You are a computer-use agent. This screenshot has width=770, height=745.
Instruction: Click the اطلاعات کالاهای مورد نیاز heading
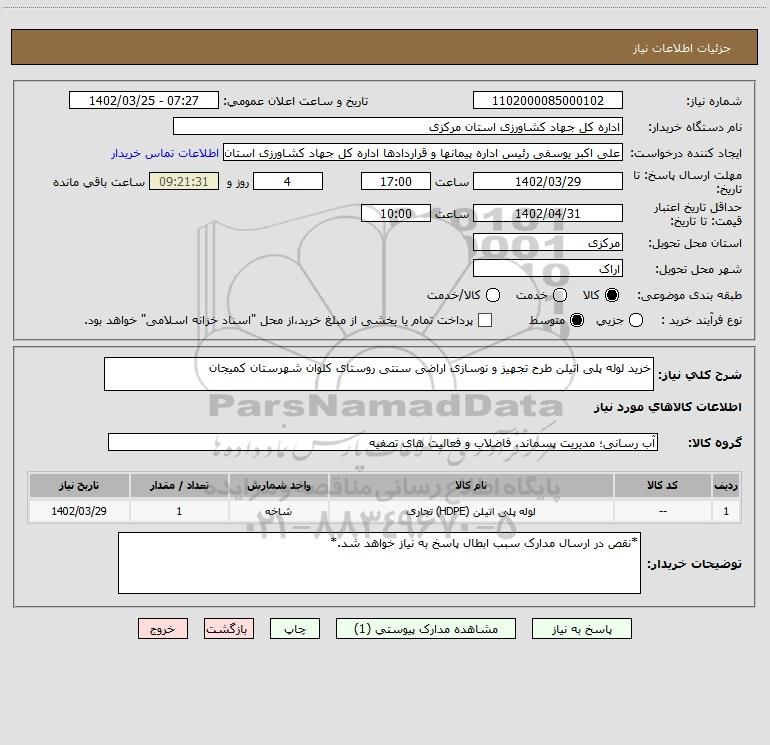(668, 407)
